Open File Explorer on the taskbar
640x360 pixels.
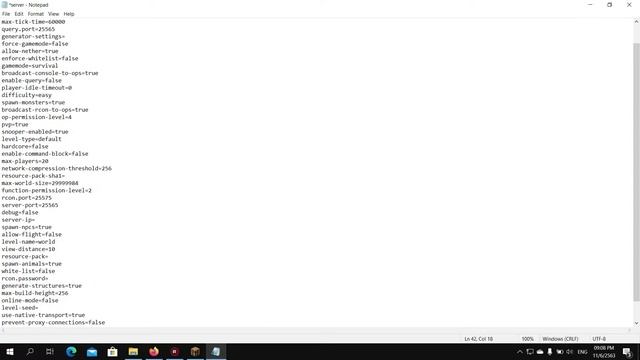point(133,351)
